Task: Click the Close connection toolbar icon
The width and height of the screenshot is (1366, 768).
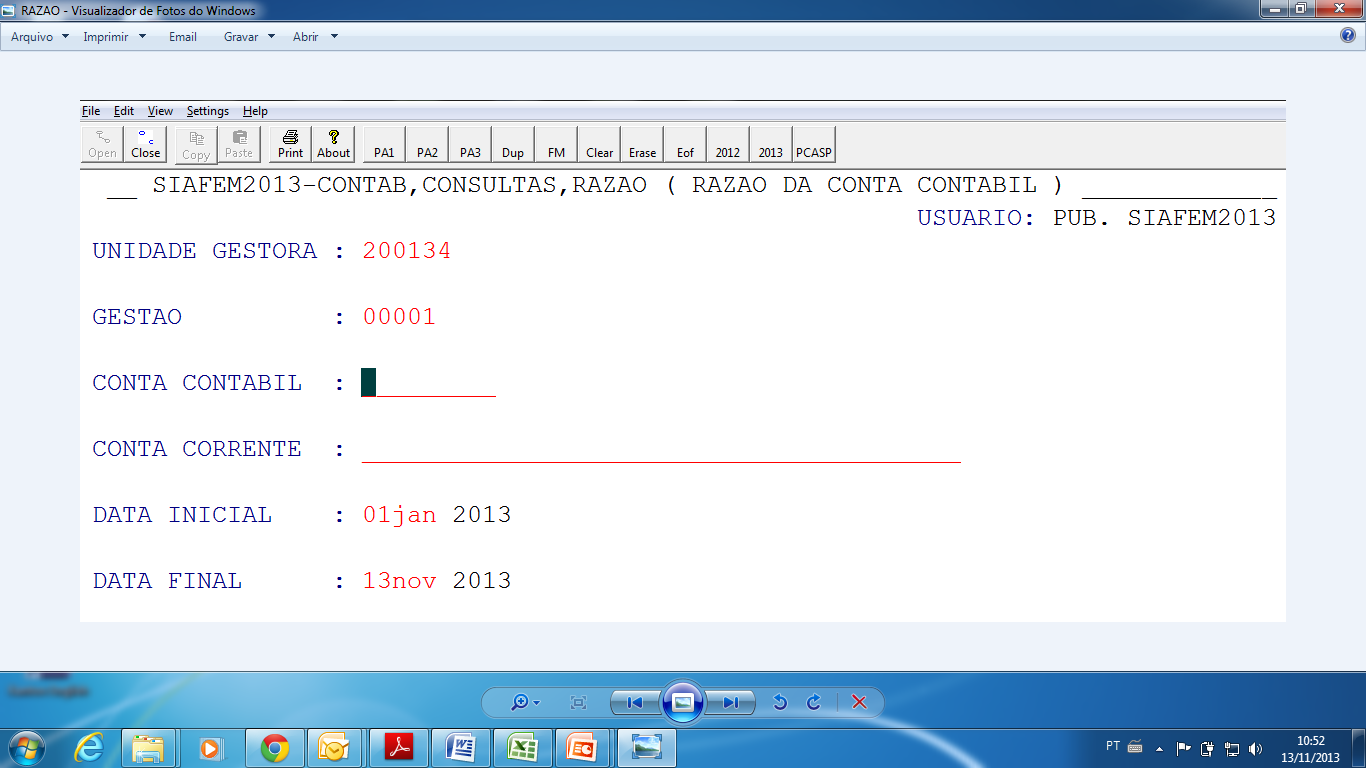Action: 145,144
